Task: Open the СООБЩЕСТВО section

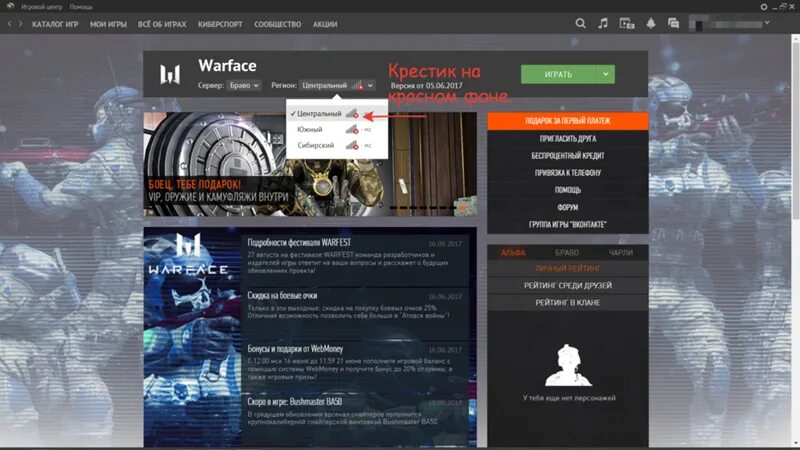Action: pos(278,24)
